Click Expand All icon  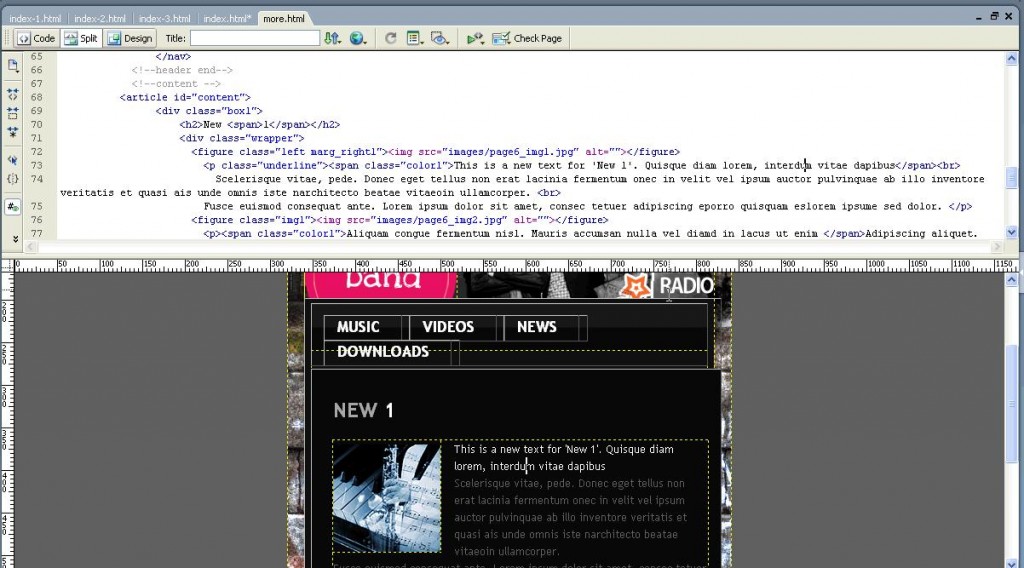(x=12, y=132)
